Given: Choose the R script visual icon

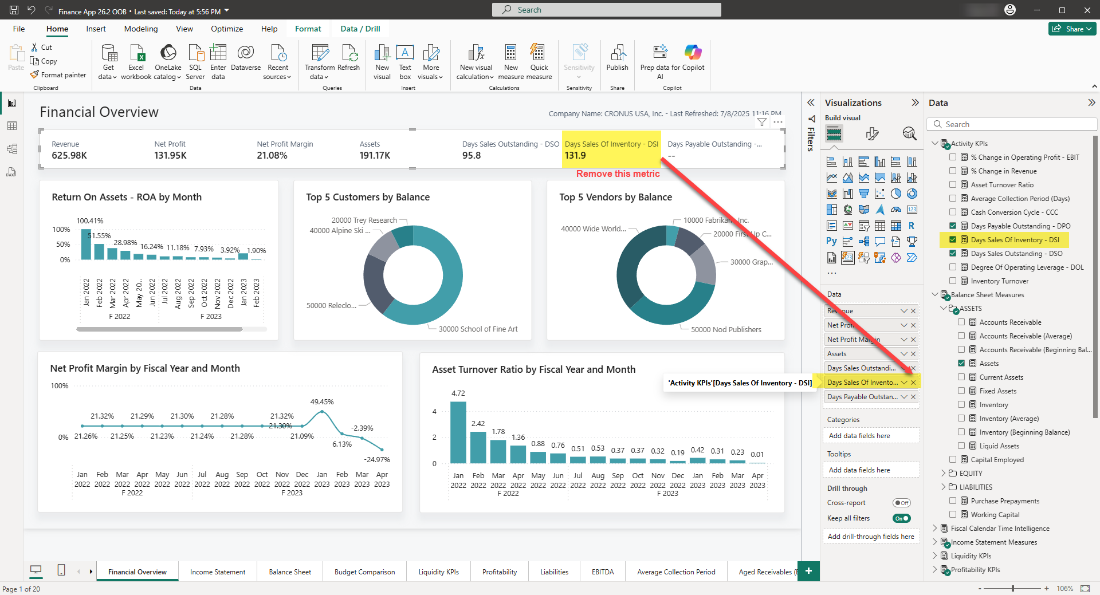Looking at the screenshot, I should [911, 225].
